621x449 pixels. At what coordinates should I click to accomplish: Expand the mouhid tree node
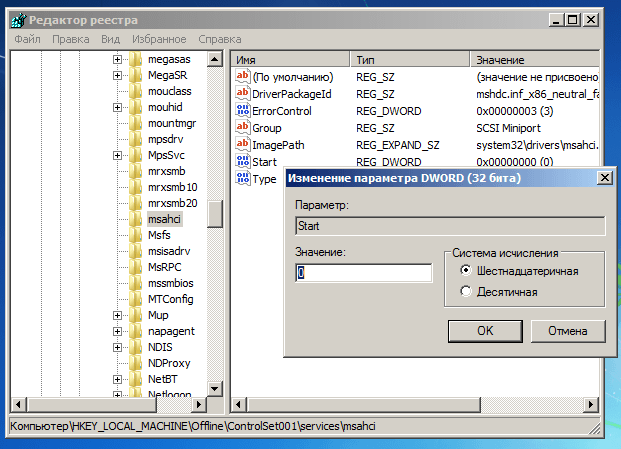click(118, 107)
